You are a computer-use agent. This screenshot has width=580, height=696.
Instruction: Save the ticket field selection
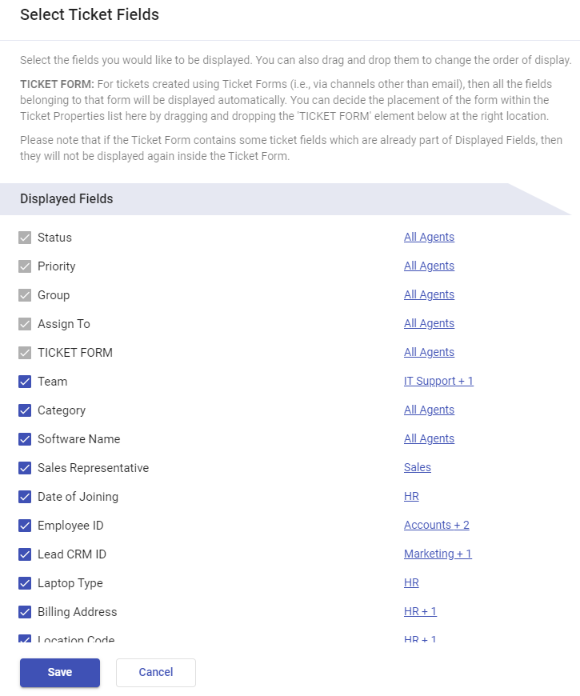coord(60,672)
